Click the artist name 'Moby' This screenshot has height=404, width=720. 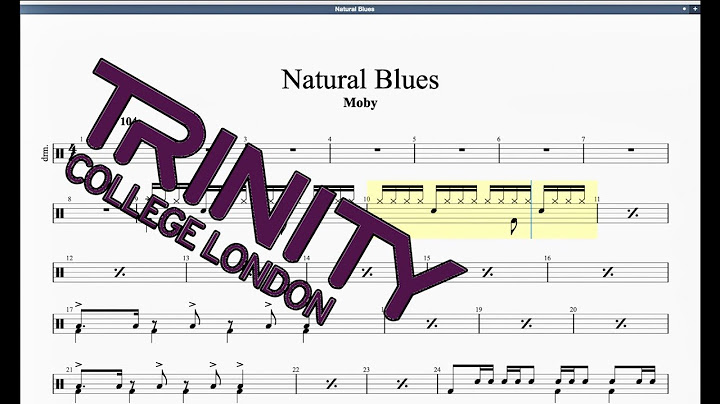click(x=360, y=103)
